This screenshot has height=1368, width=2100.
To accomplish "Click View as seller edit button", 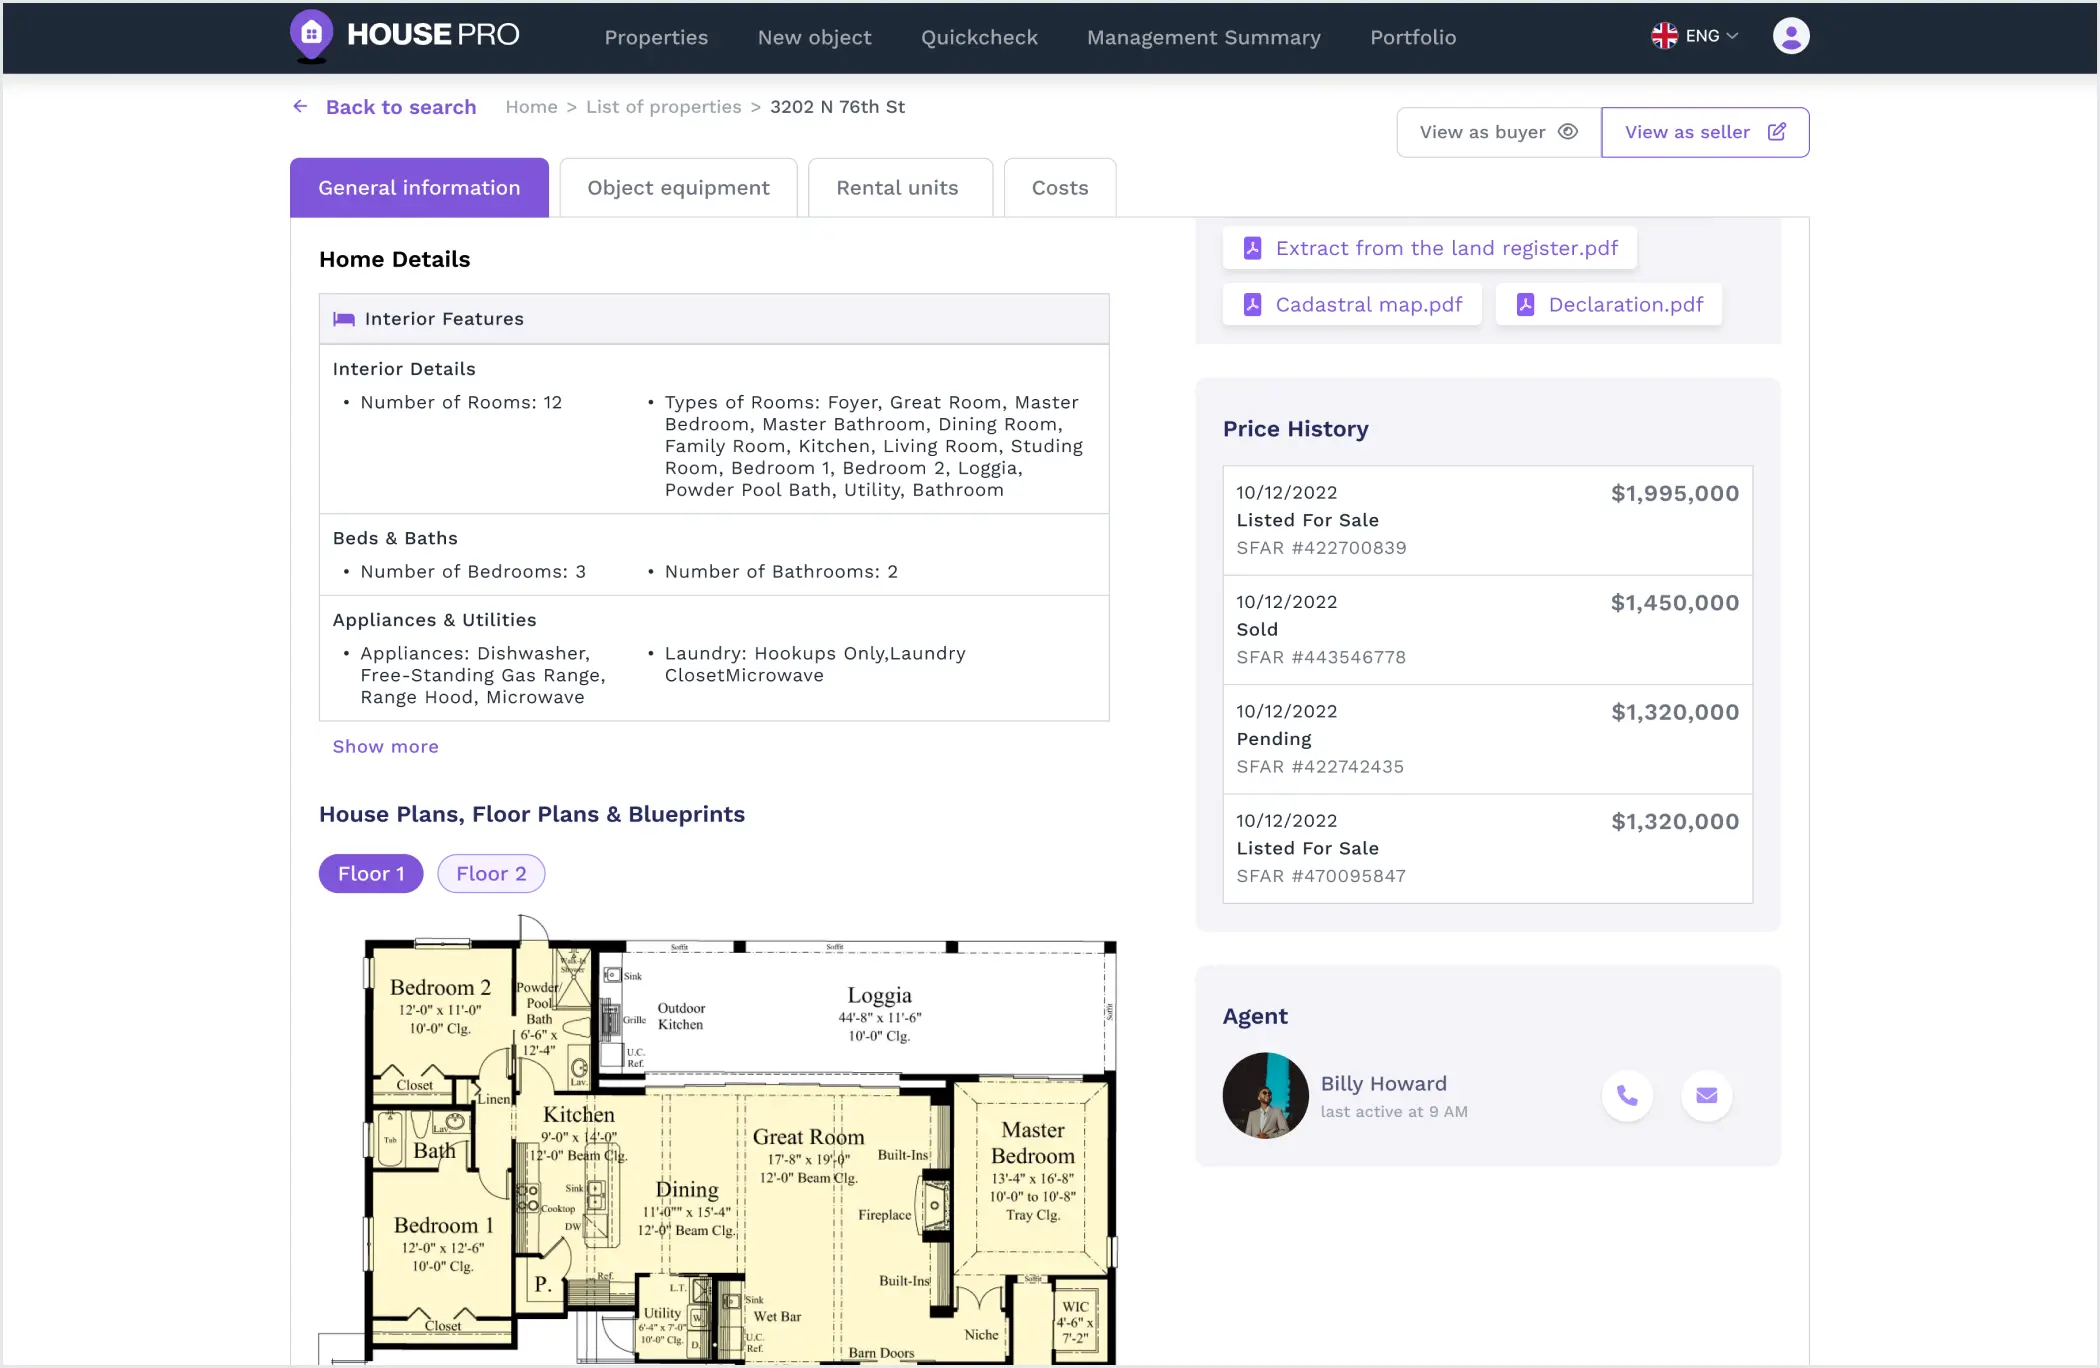I will click(1705, 131).
